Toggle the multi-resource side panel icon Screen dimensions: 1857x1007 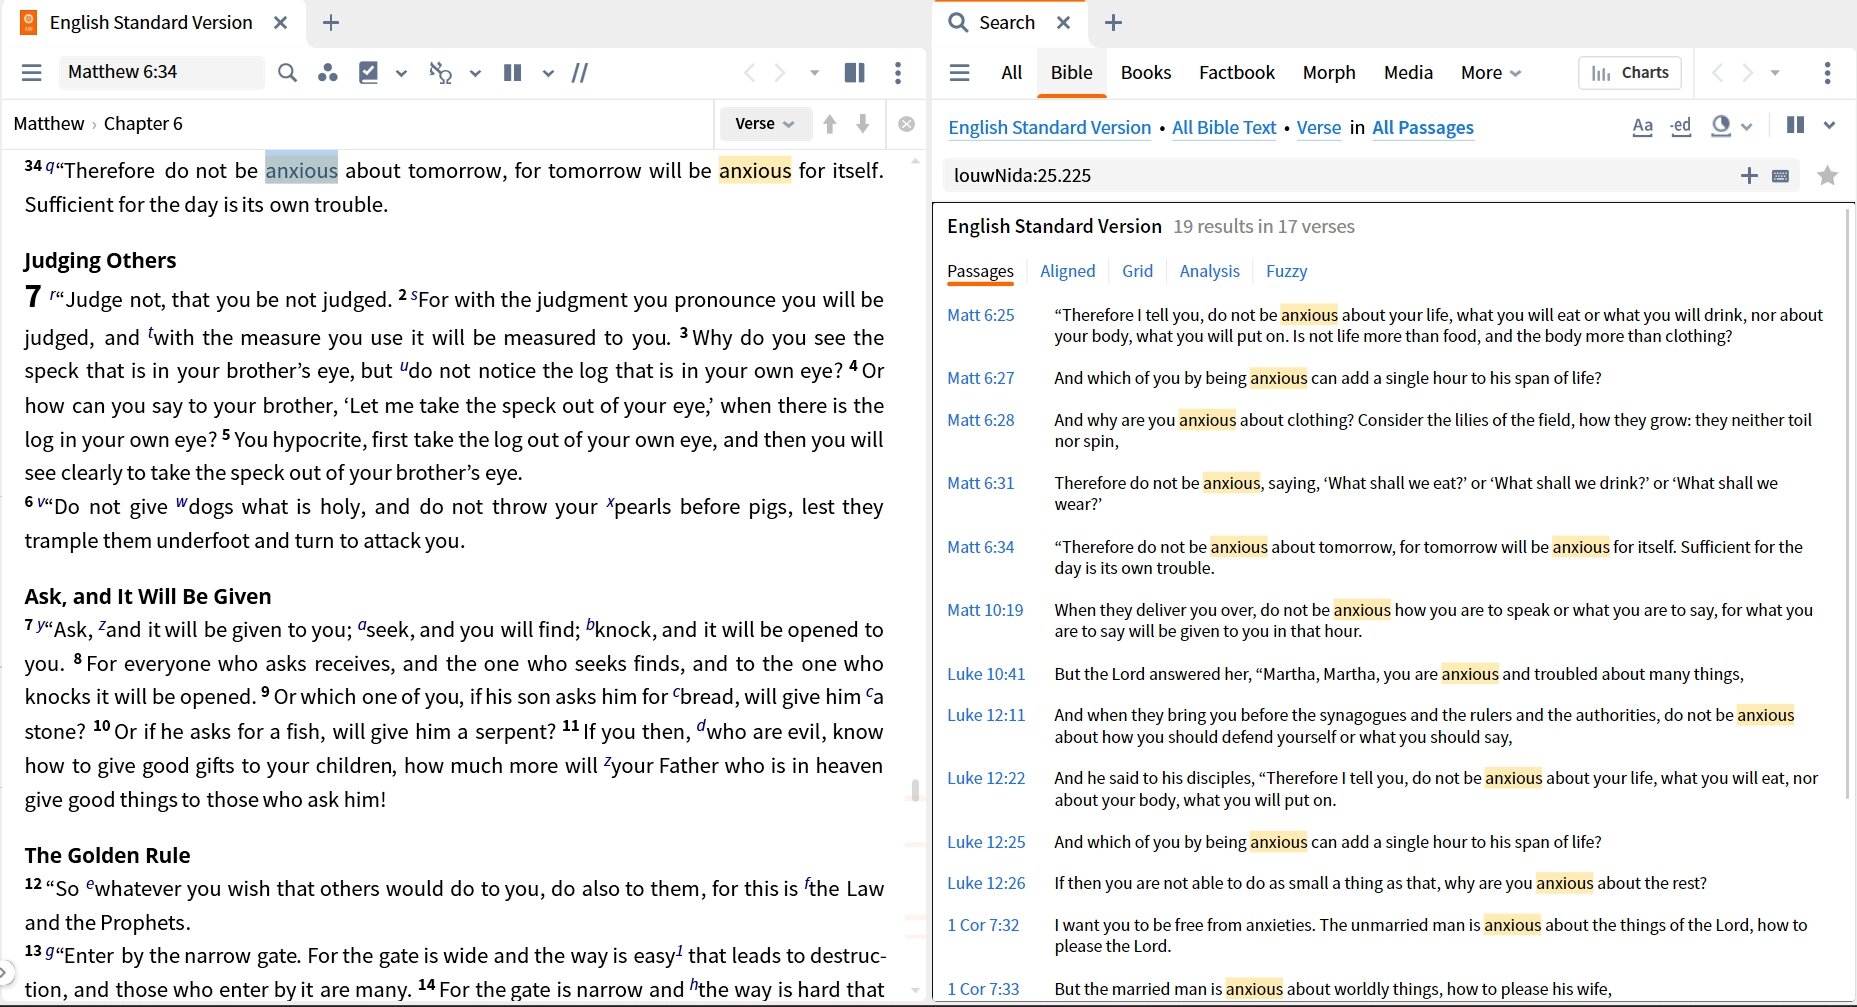coord(855,72)
